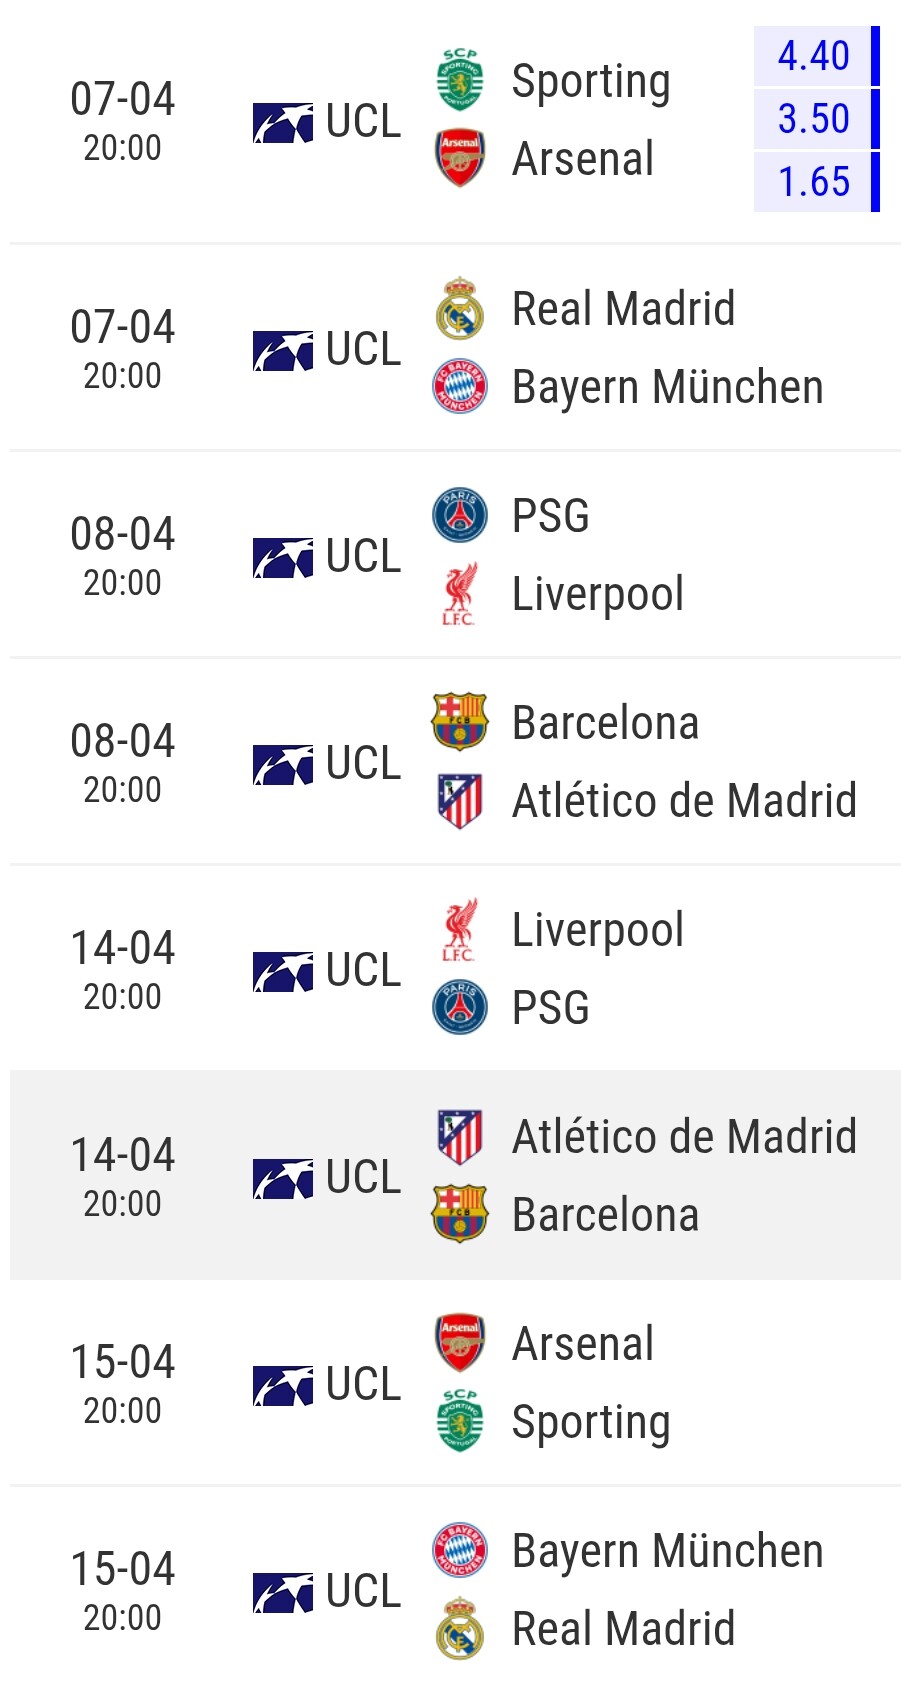901x1691 pixels.
Task: Select PSG crest in the 08-04 fixture
Action: pos(460,515)
